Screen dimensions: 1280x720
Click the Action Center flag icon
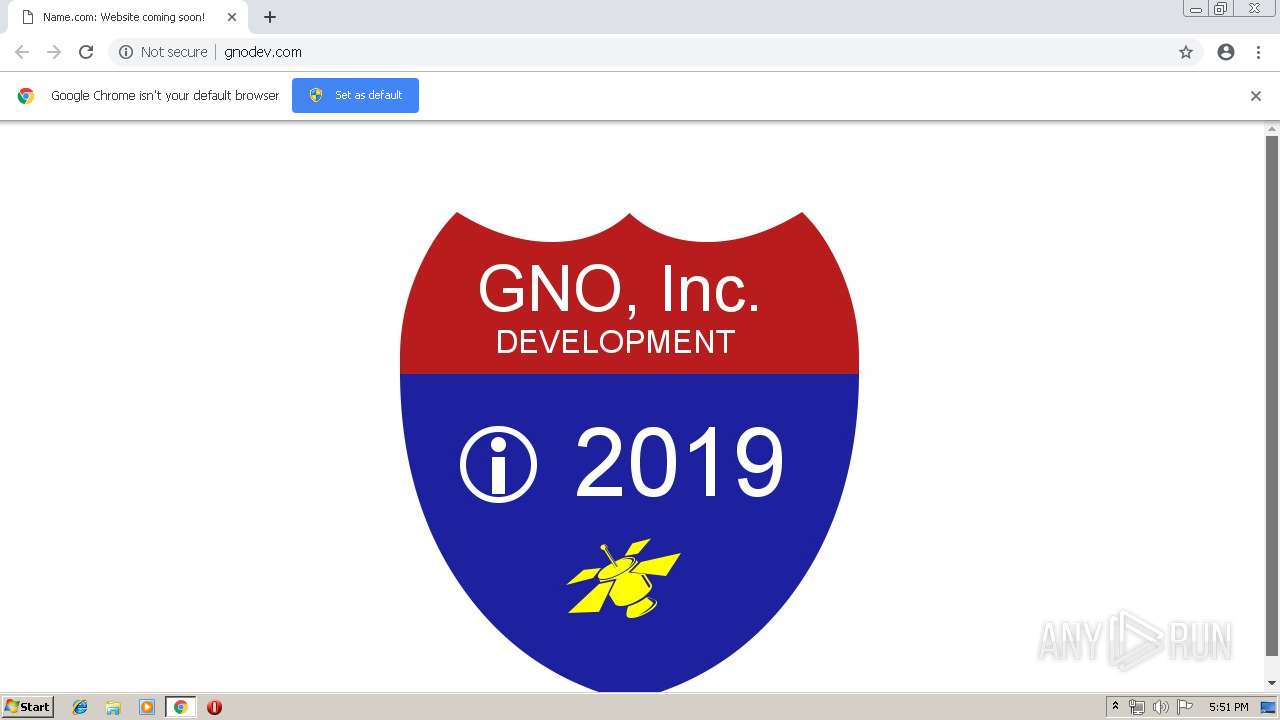click(1185, 707)
